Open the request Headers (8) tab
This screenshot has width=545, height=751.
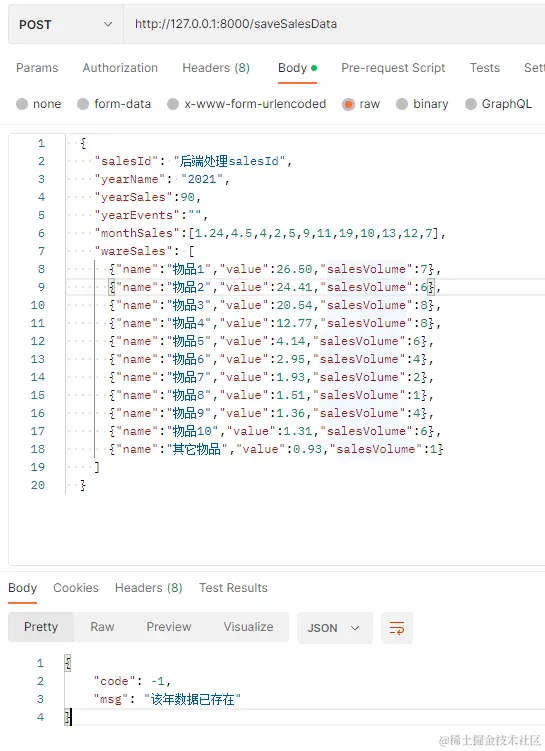click(216, 68)
